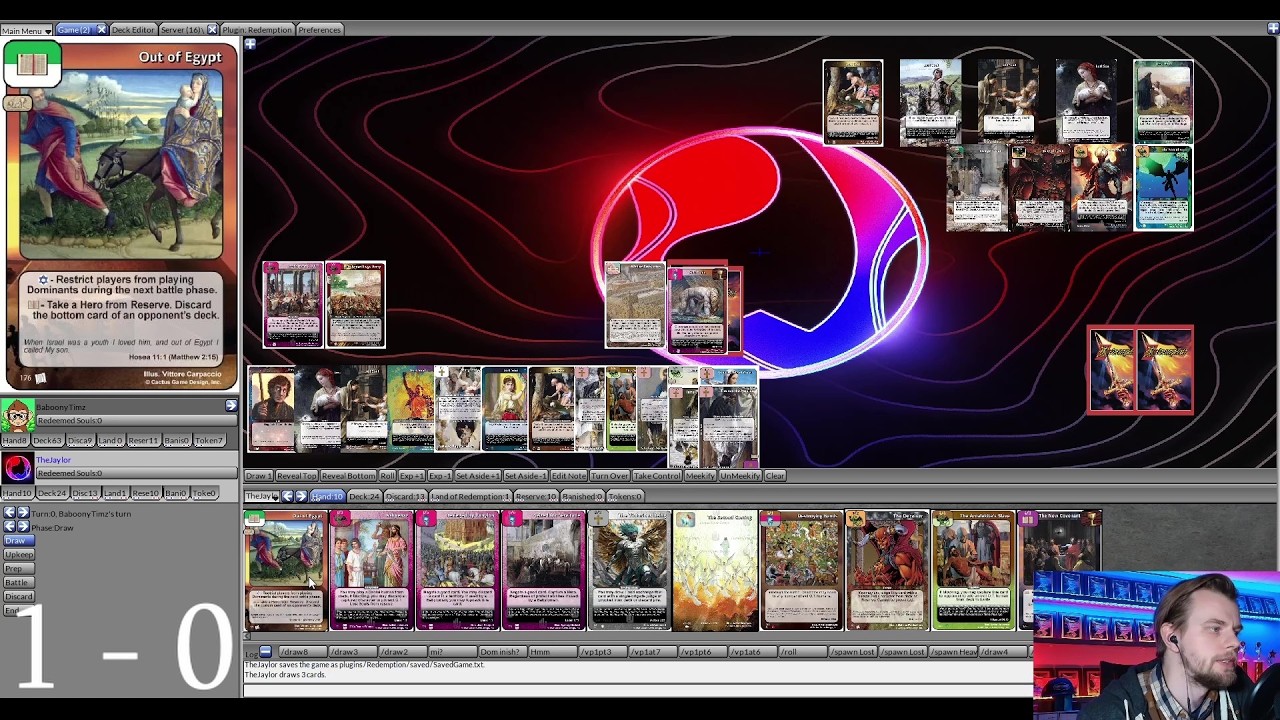Switch to the Deck Editor tab

[132, 30]
